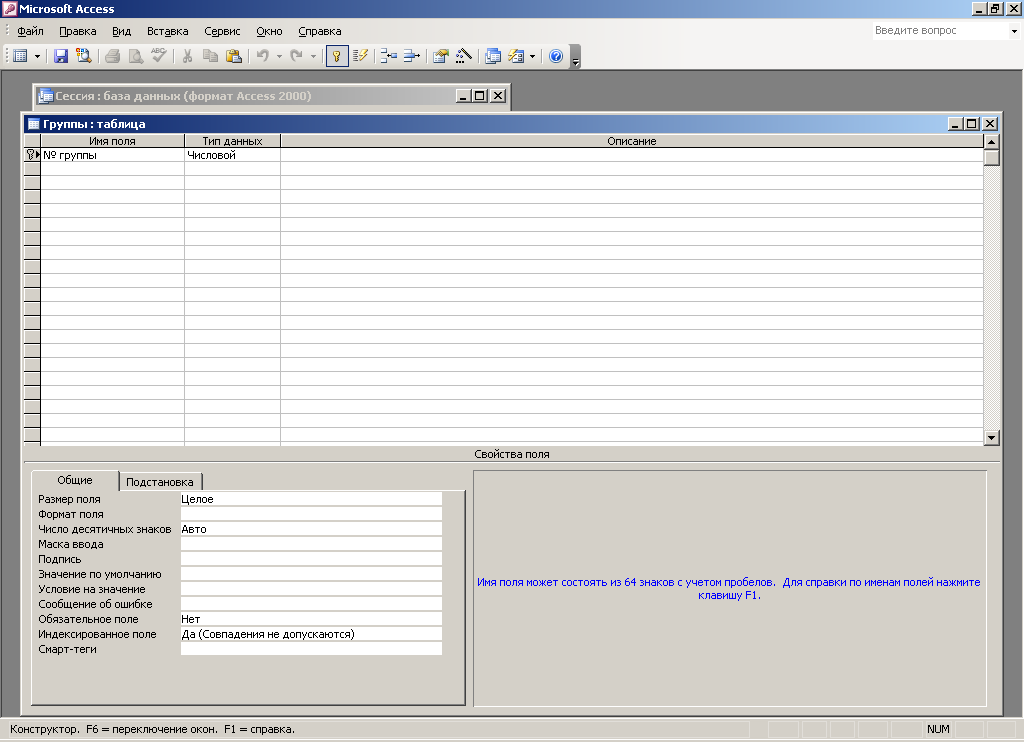
Task: Open the Undo history dropdown arrow
Action: pos(279,56)
